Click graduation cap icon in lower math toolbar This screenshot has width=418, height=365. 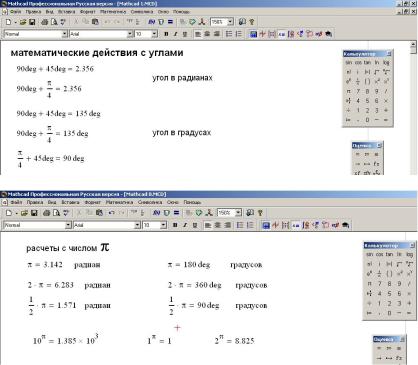[345, 225]
